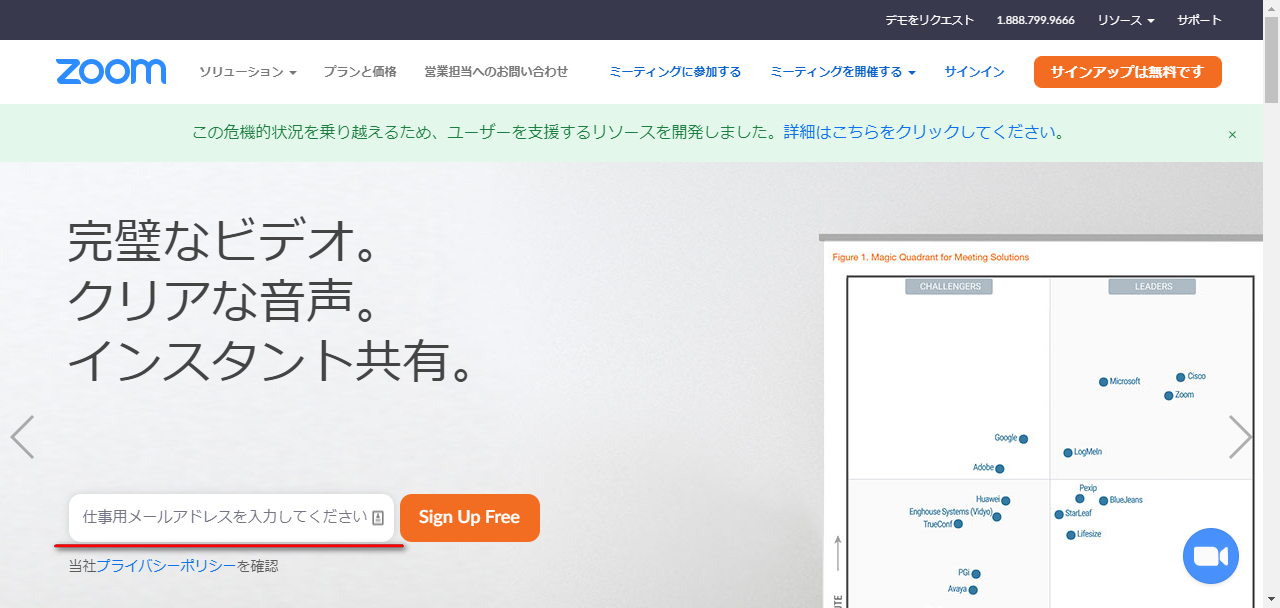Go to next slide with right arrow
Image resolution: width=1280 pixels, height=608 pixels.
coord(1240,437)
